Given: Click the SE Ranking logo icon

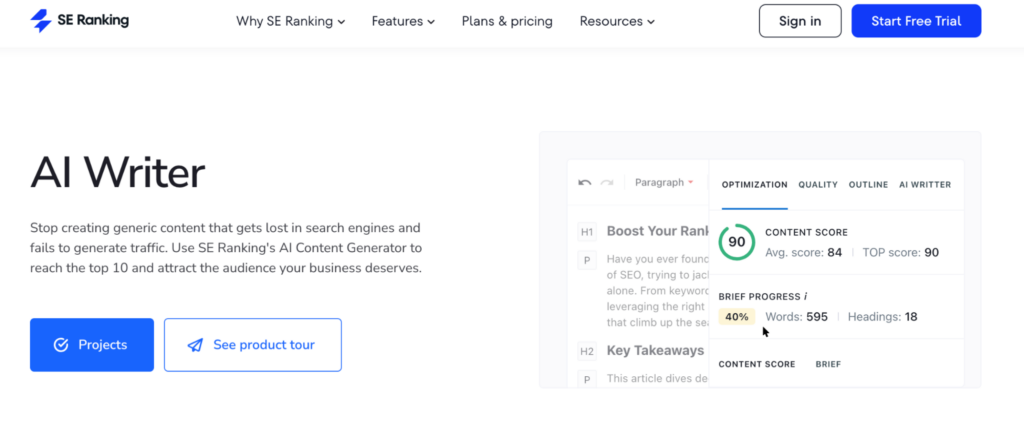Looking at the screenshot, I should 41,21.
